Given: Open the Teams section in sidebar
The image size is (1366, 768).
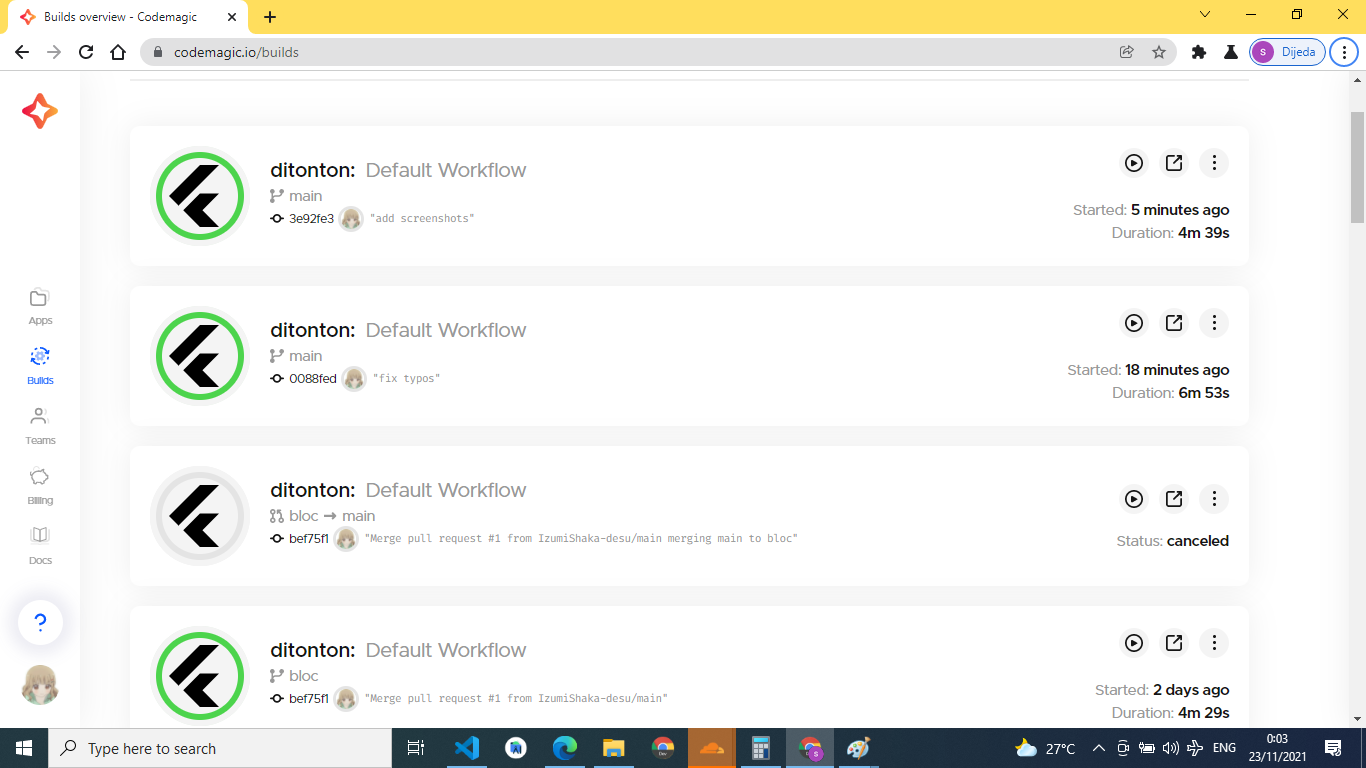Looking at the screenshot, I should coord(40,426).
